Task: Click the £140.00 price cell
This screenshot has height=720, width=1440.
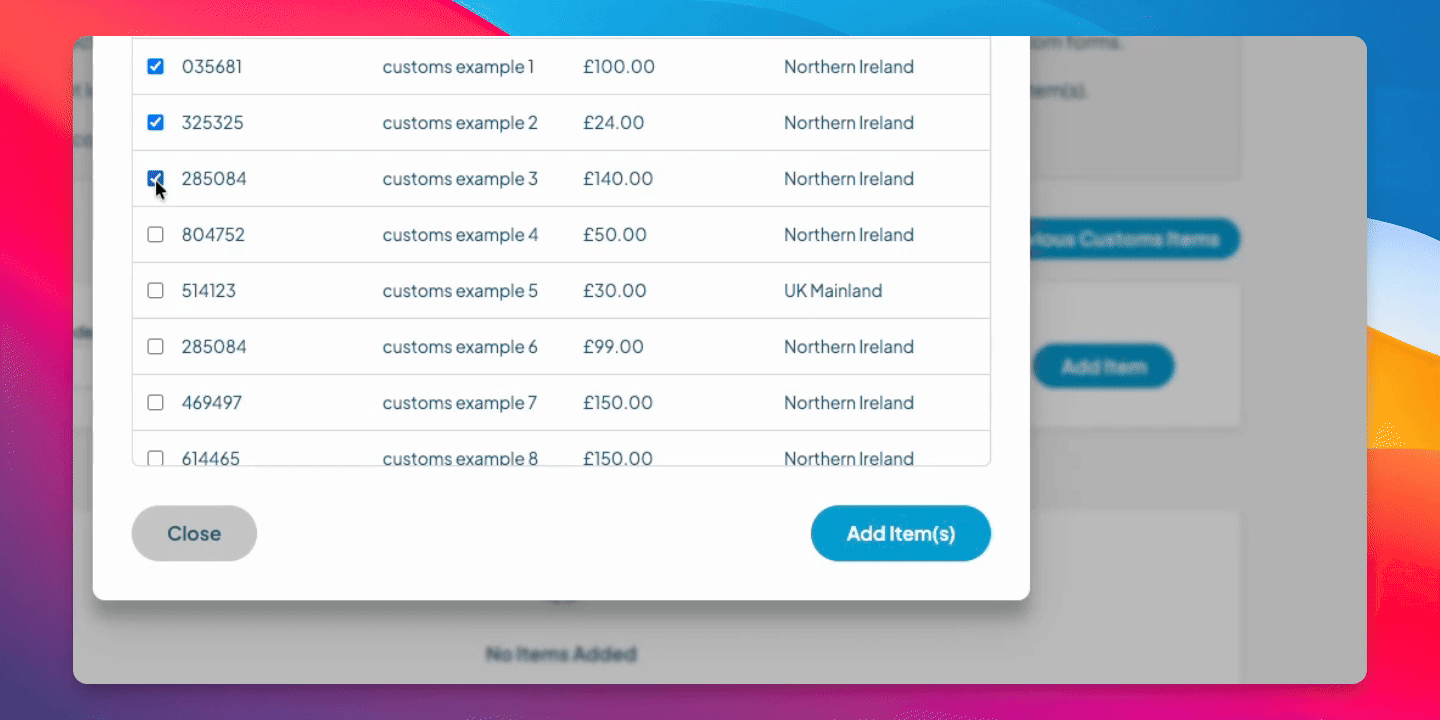Action: (618, 179)
